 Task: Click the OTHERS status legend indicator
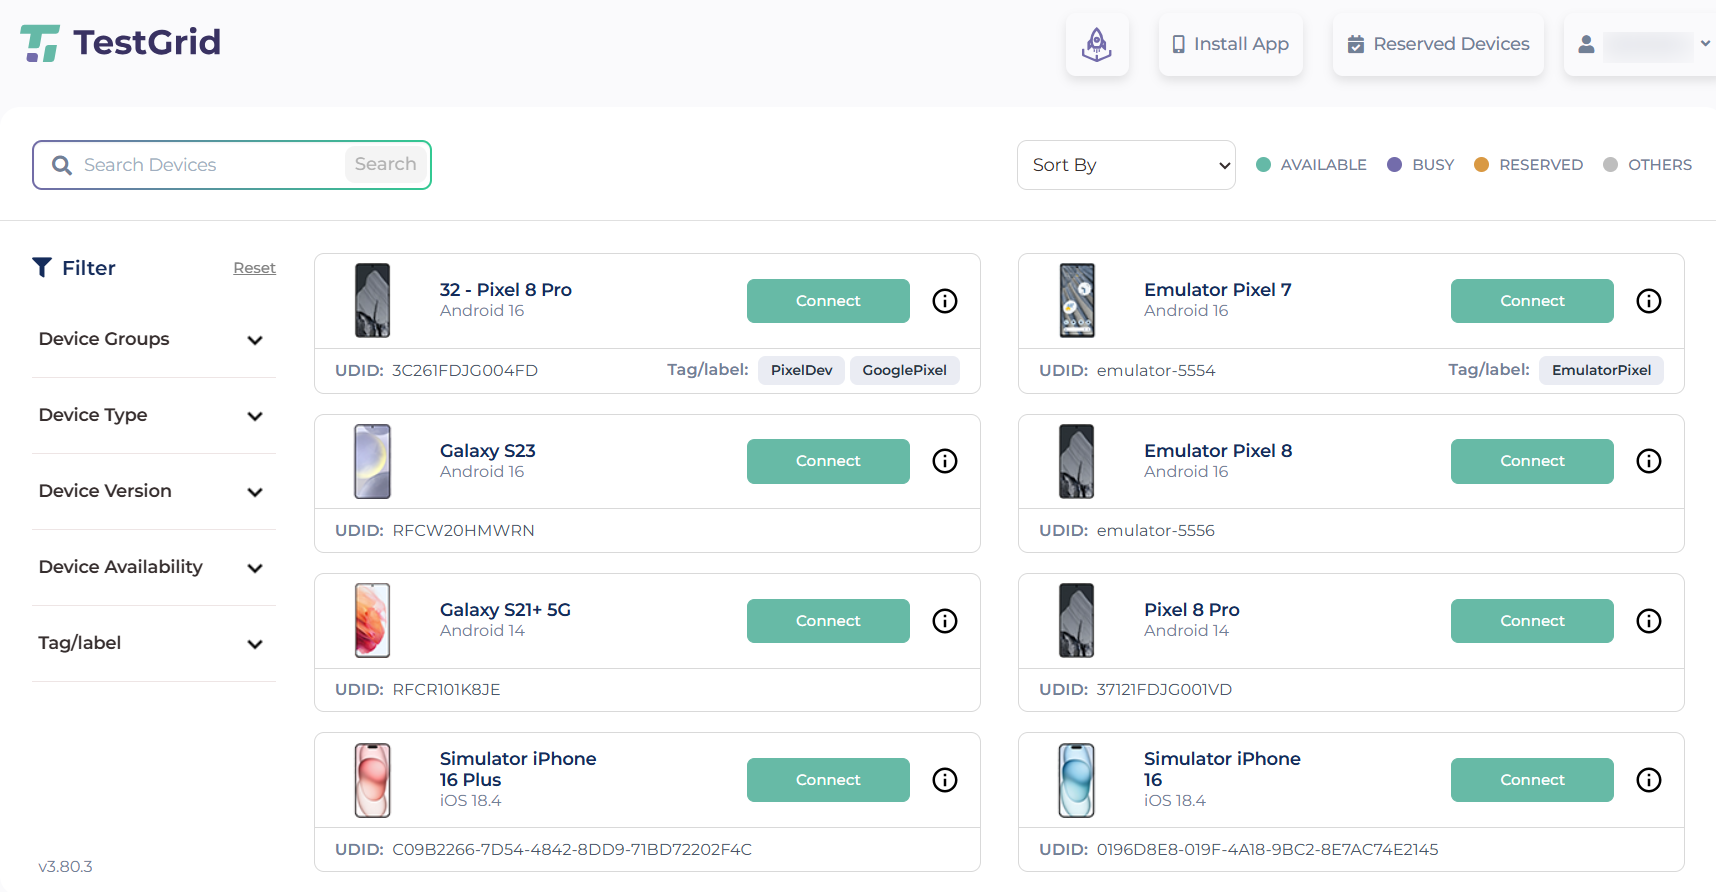coord(1610,165)
